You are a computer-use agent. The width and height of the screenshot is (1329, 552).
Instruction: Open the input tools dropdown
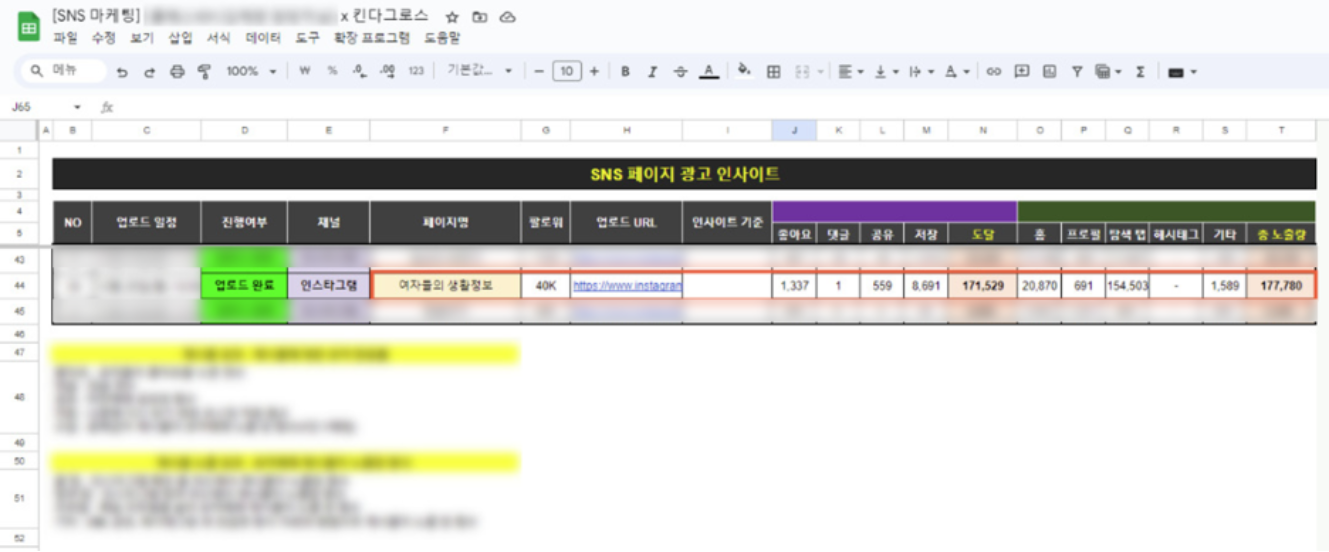pyautogui.click(x=1182, y=72)
